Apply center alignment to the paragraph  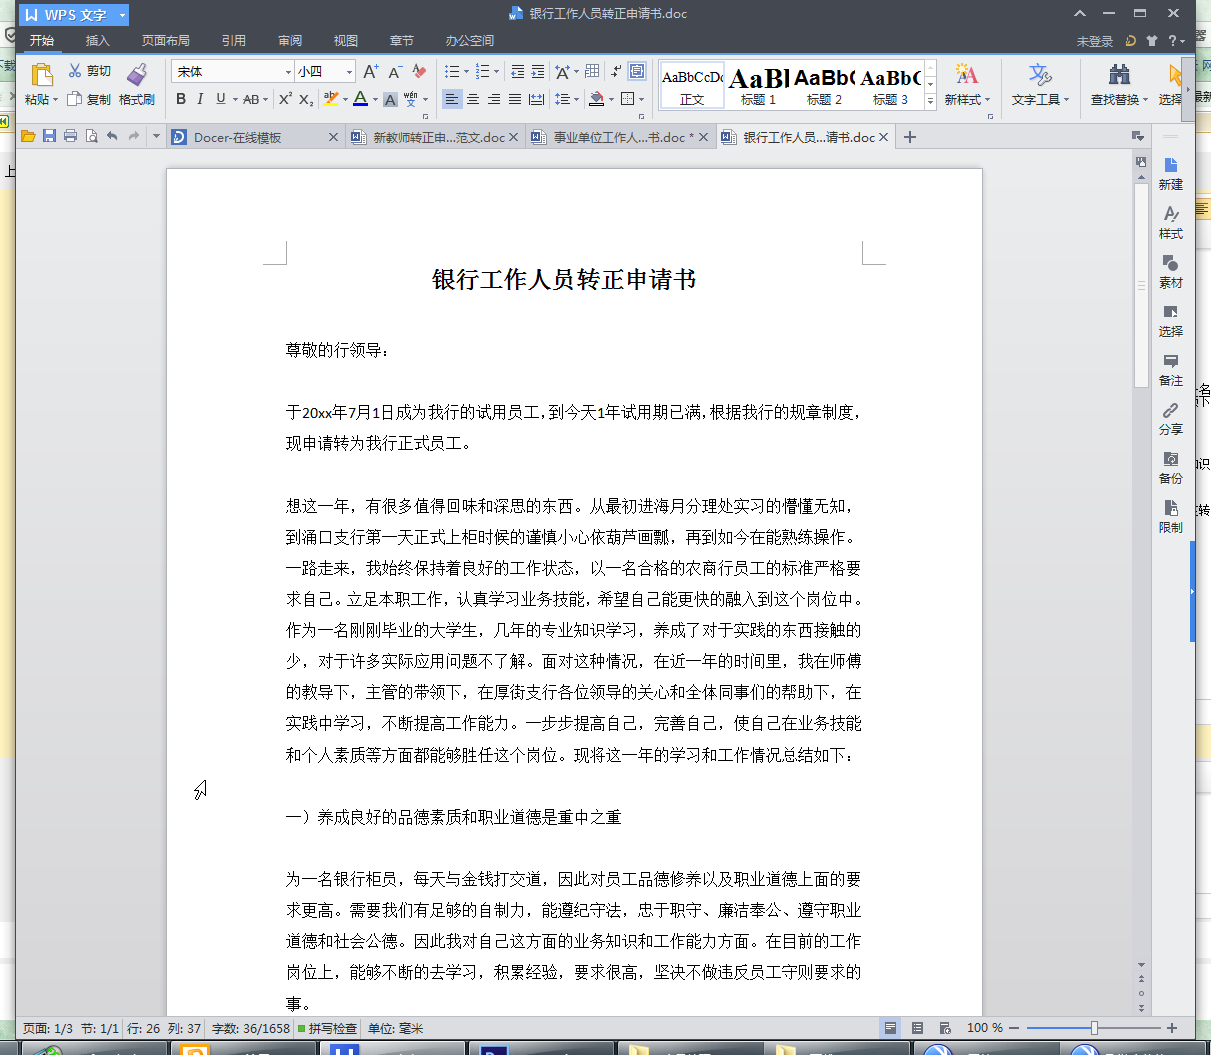(472, 99)
